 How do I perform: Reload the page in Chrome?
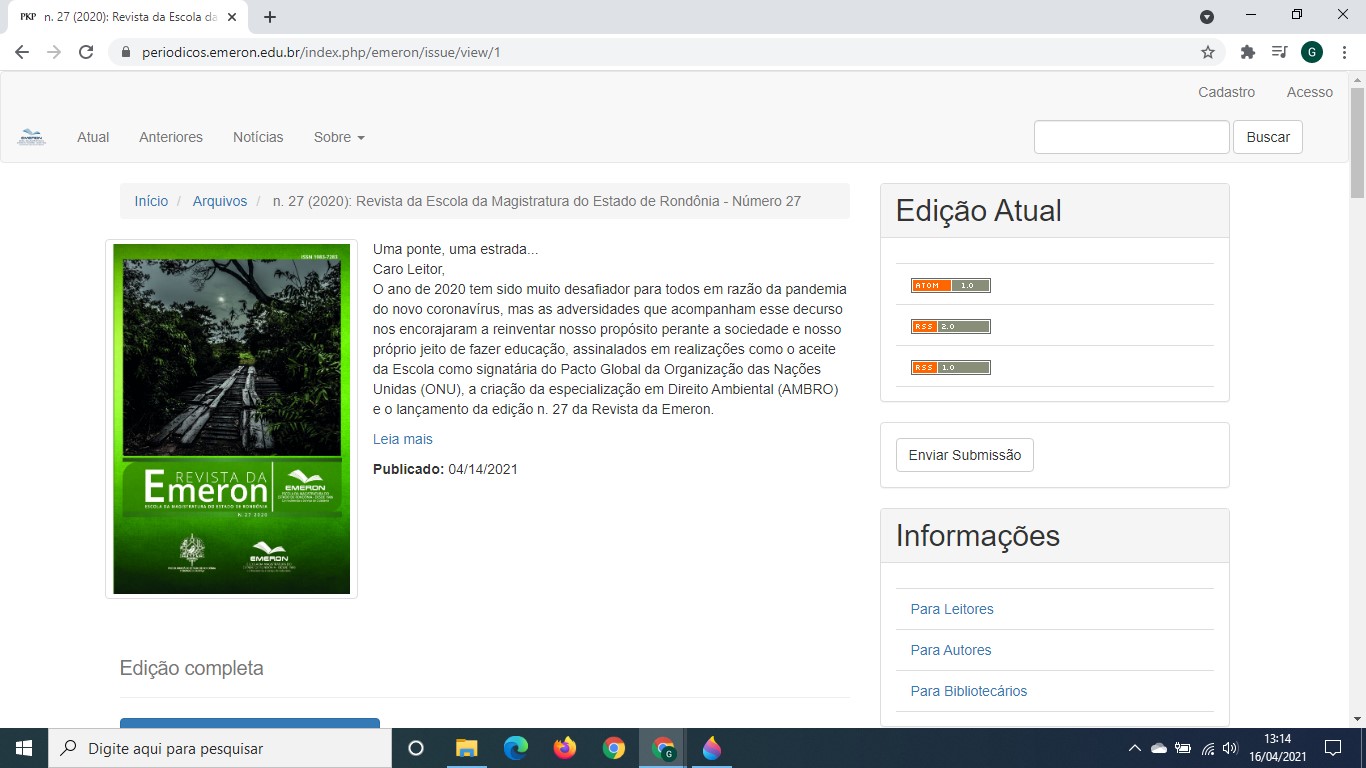(86, 52)
